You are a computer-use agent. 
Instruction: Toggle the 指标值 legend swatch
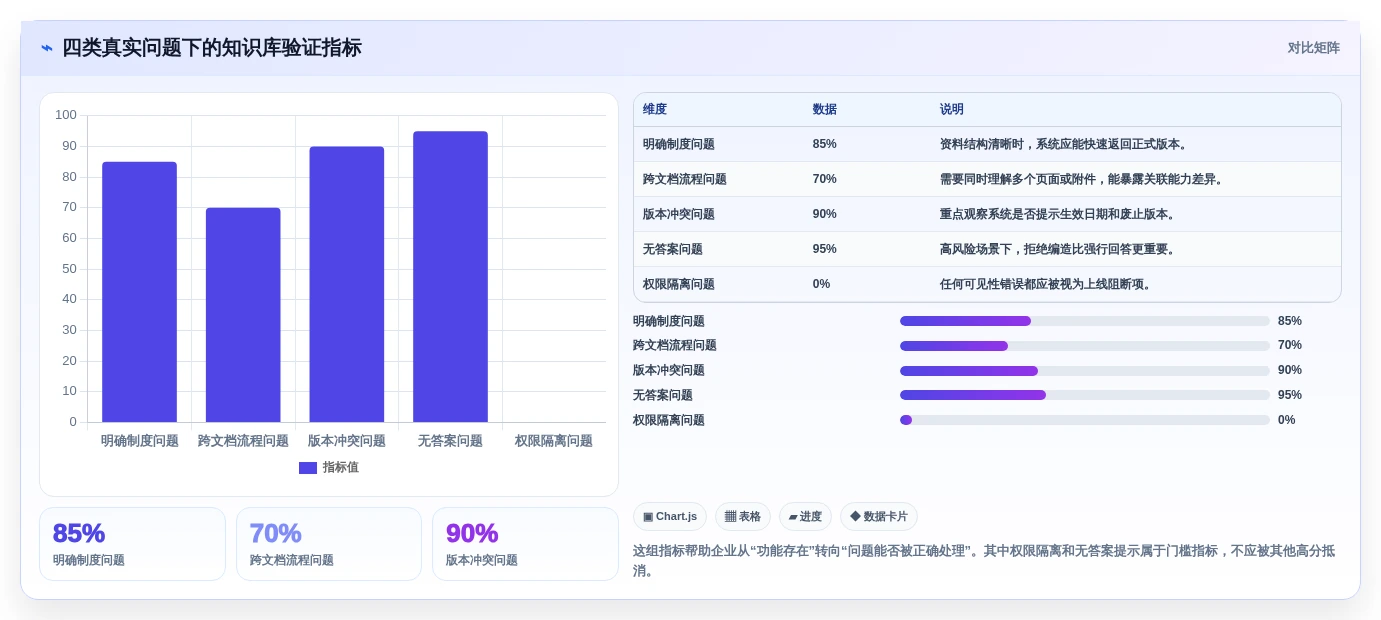tap(308, 468)
